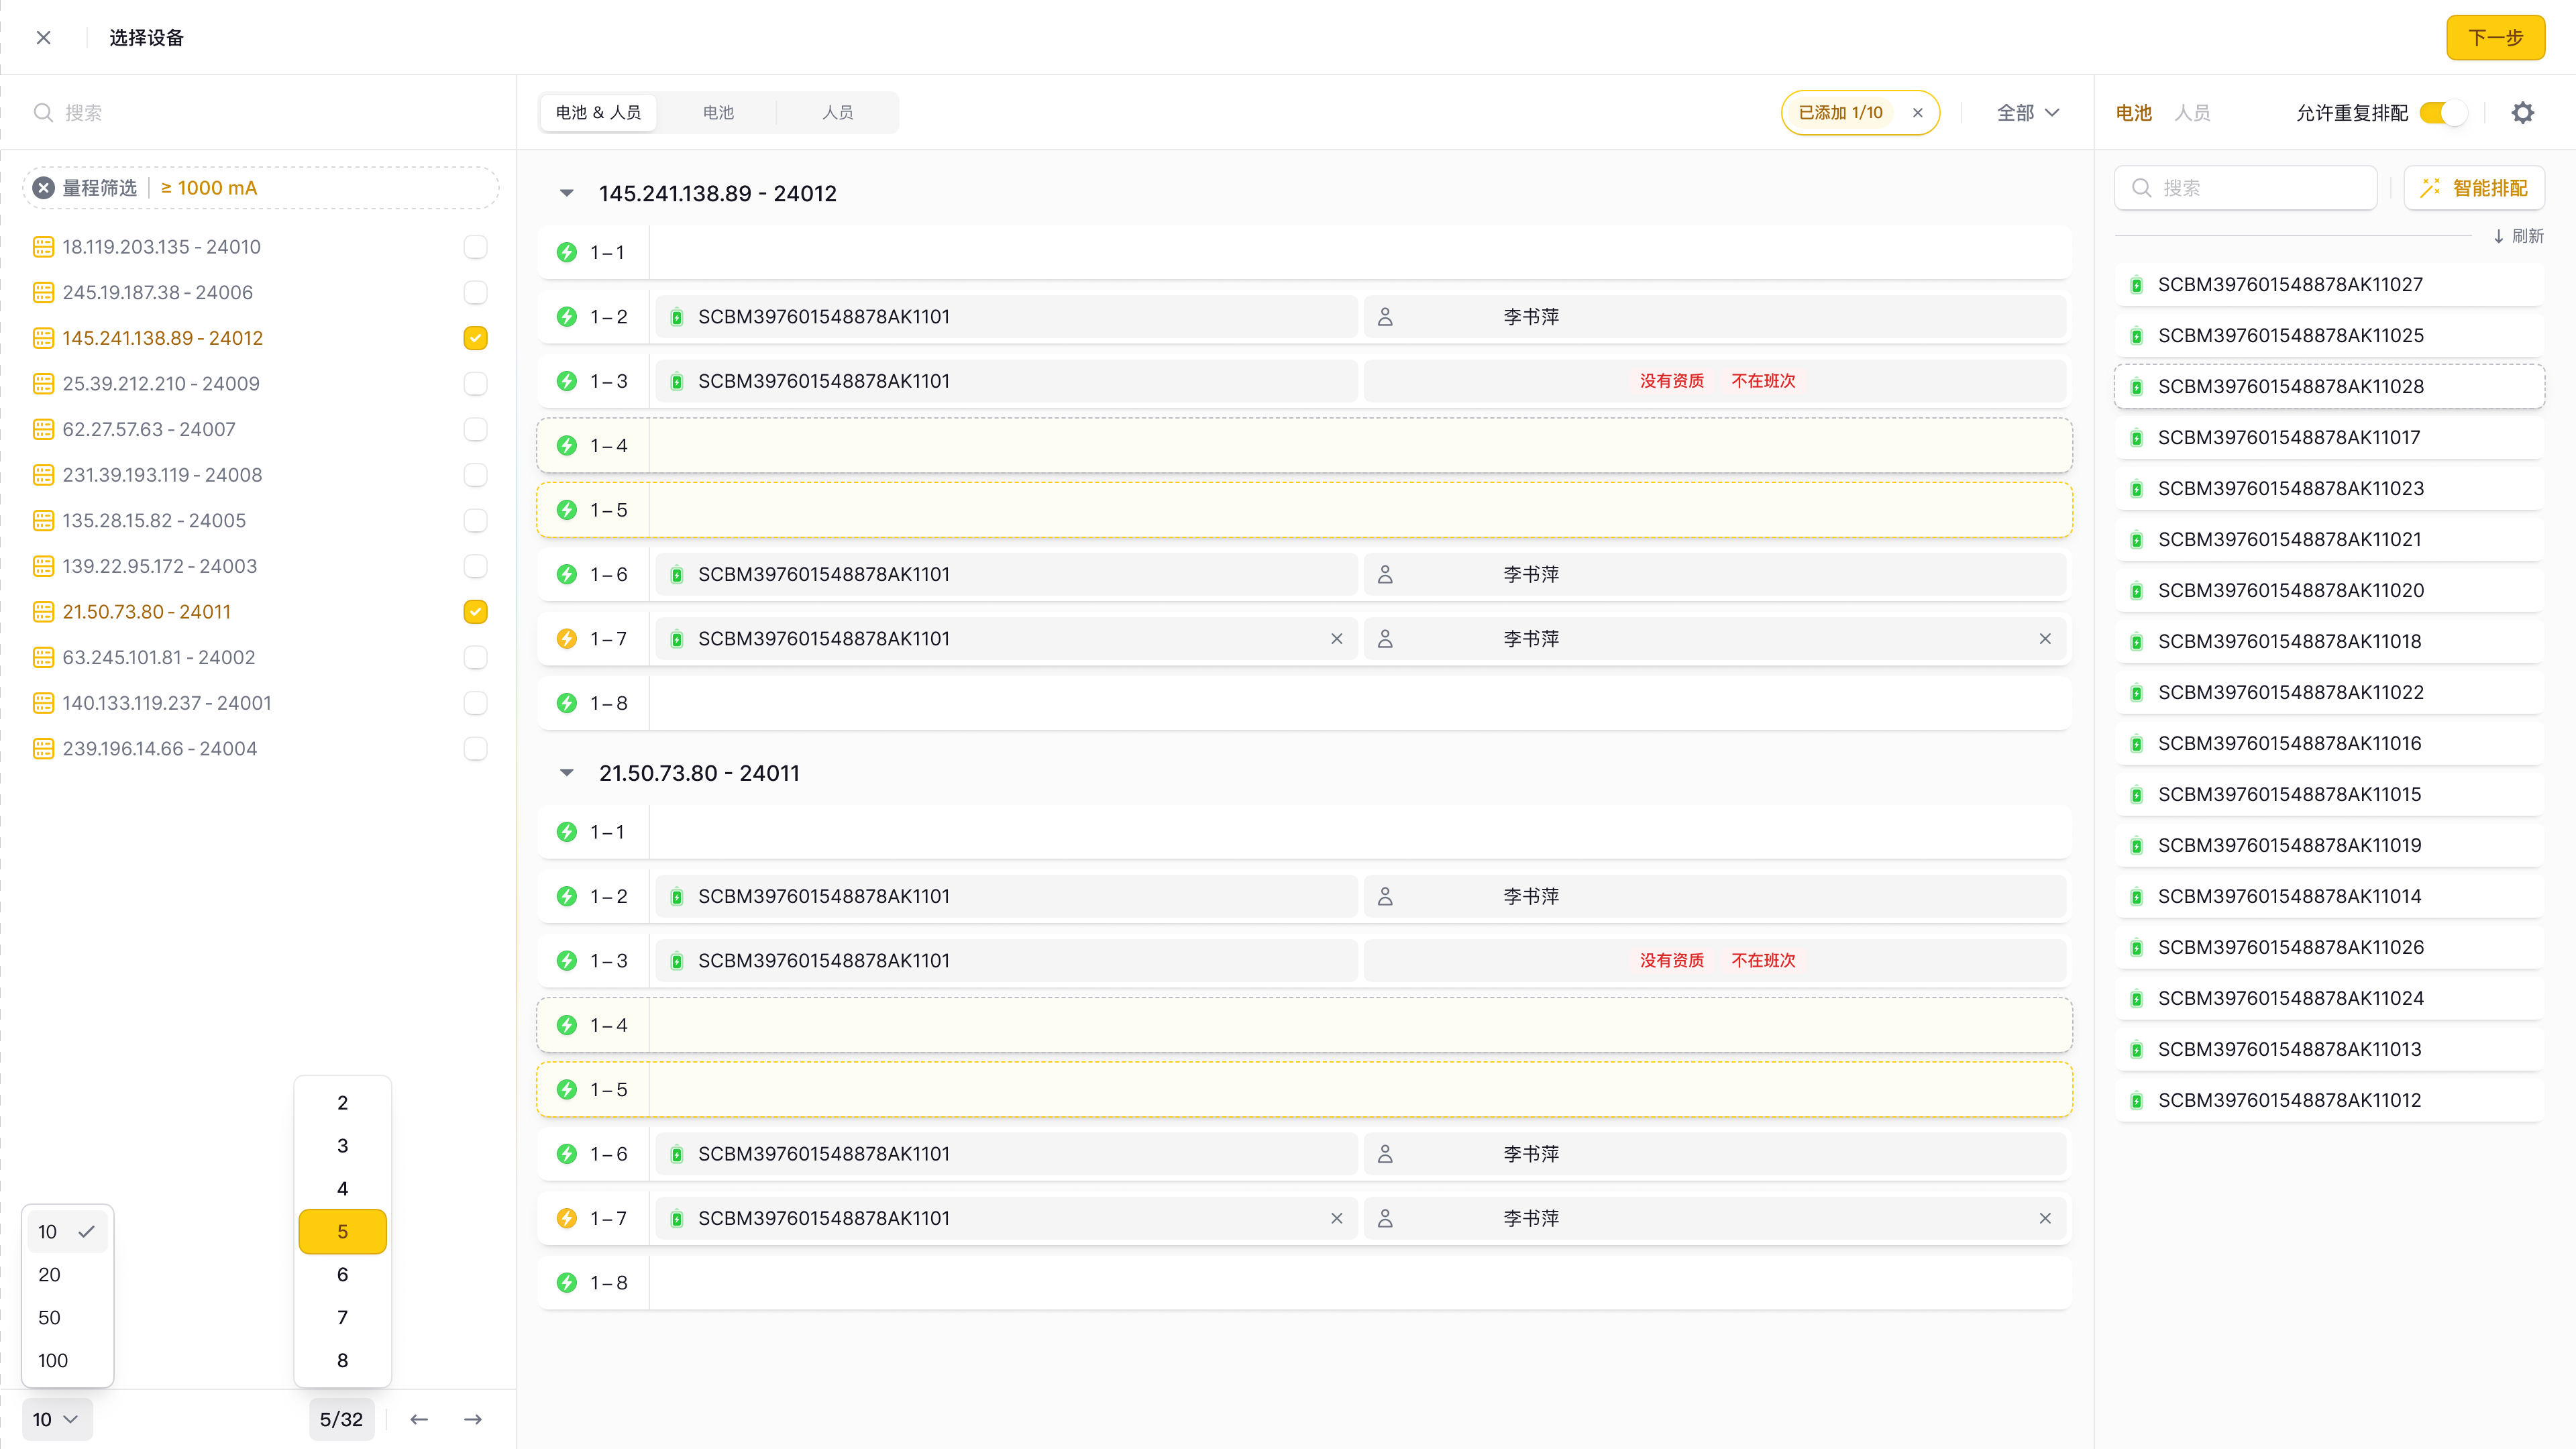Select the 人员 tab in right panel
Viewport: 2576px width, 1449px height.
click(2192, 113)
